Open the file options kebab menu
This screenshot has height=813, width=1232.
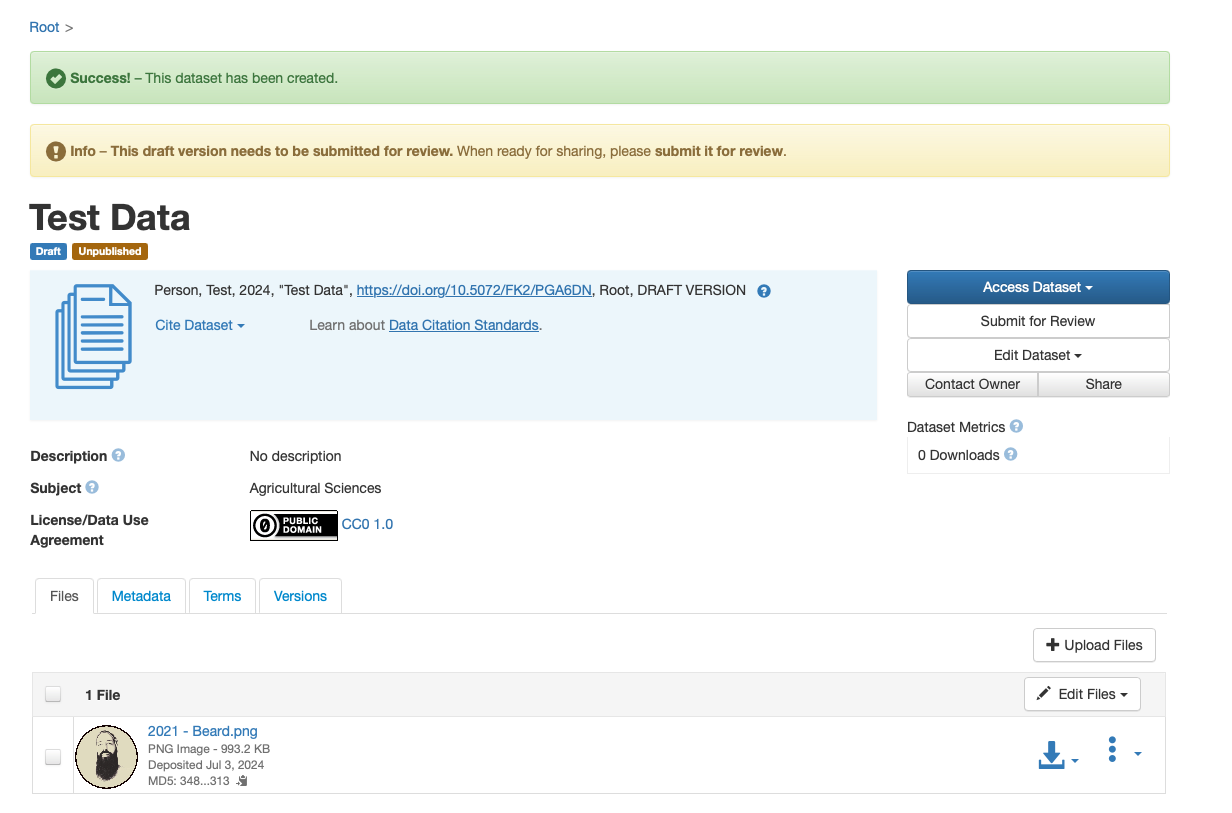coord(1112,750)
